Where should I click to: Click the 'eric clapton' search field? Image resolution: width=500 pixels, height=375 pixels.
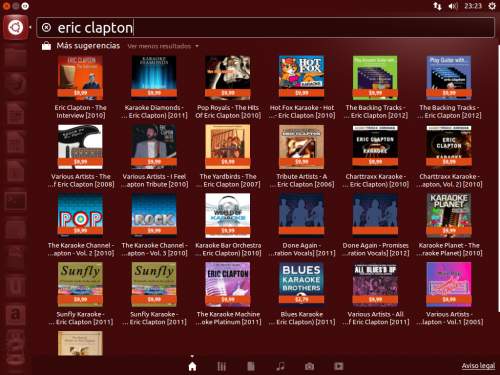pos(265,27)
